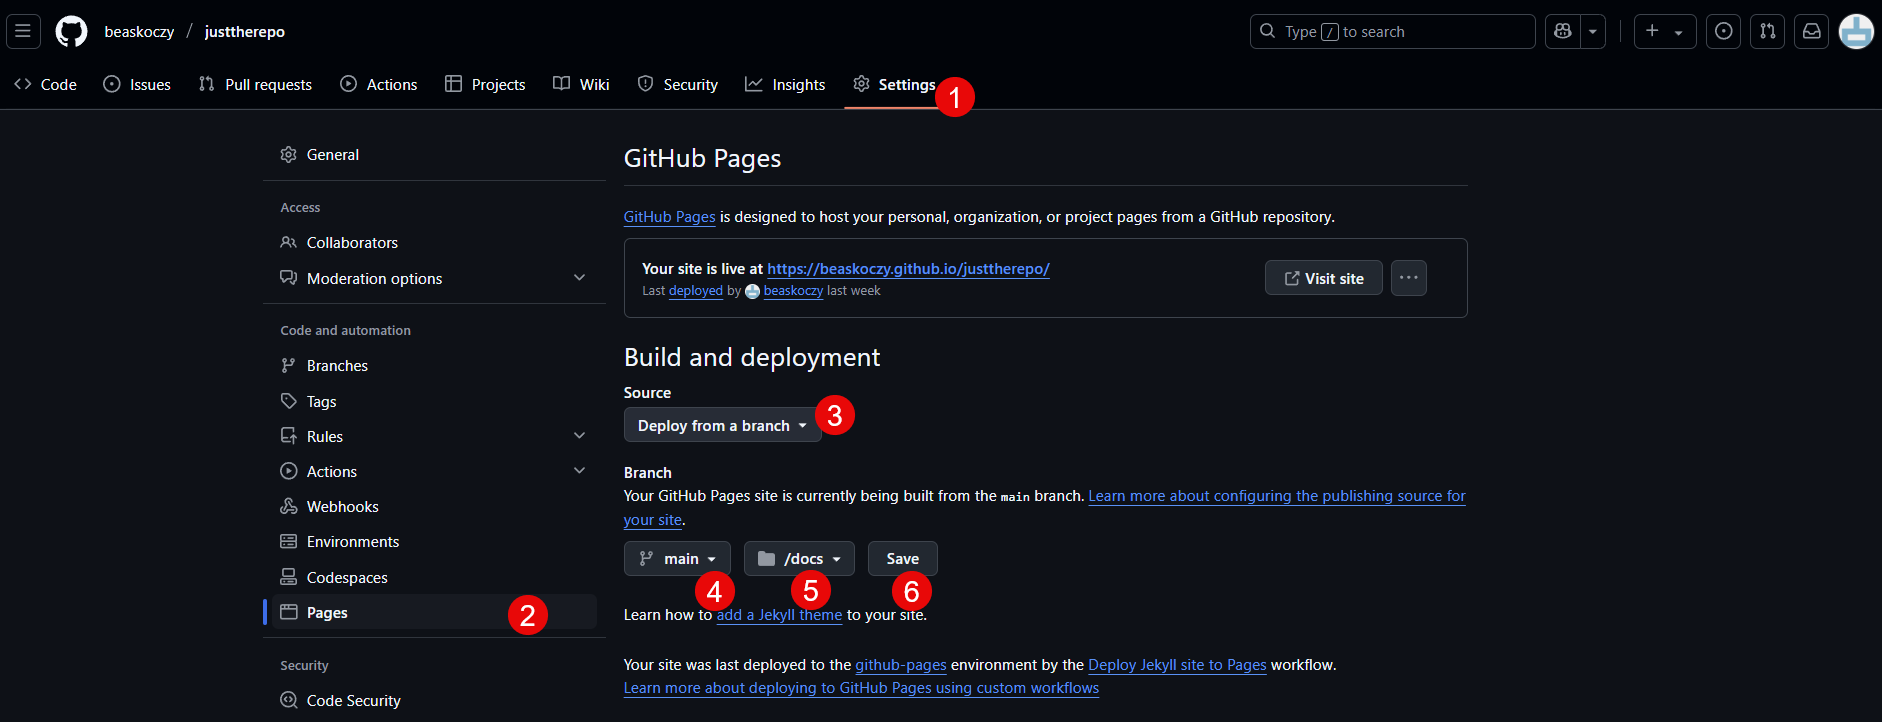Click the Codespaces icon in sidebar
This screenshot has height=722, width=1882.
point(289,578)
